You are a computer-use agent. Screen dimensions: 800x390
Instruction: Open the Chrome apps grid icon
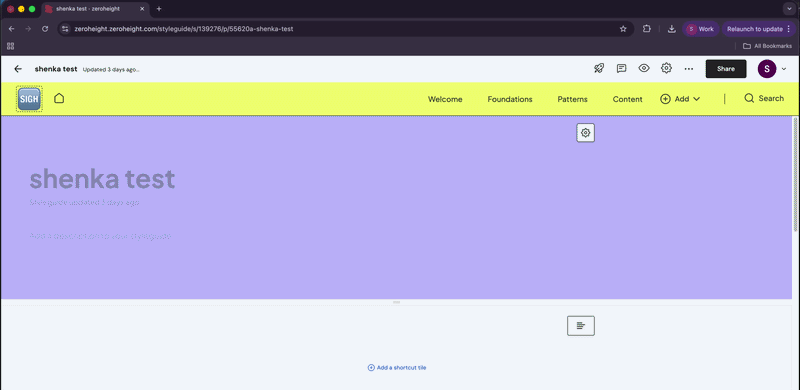click(10, 46)
